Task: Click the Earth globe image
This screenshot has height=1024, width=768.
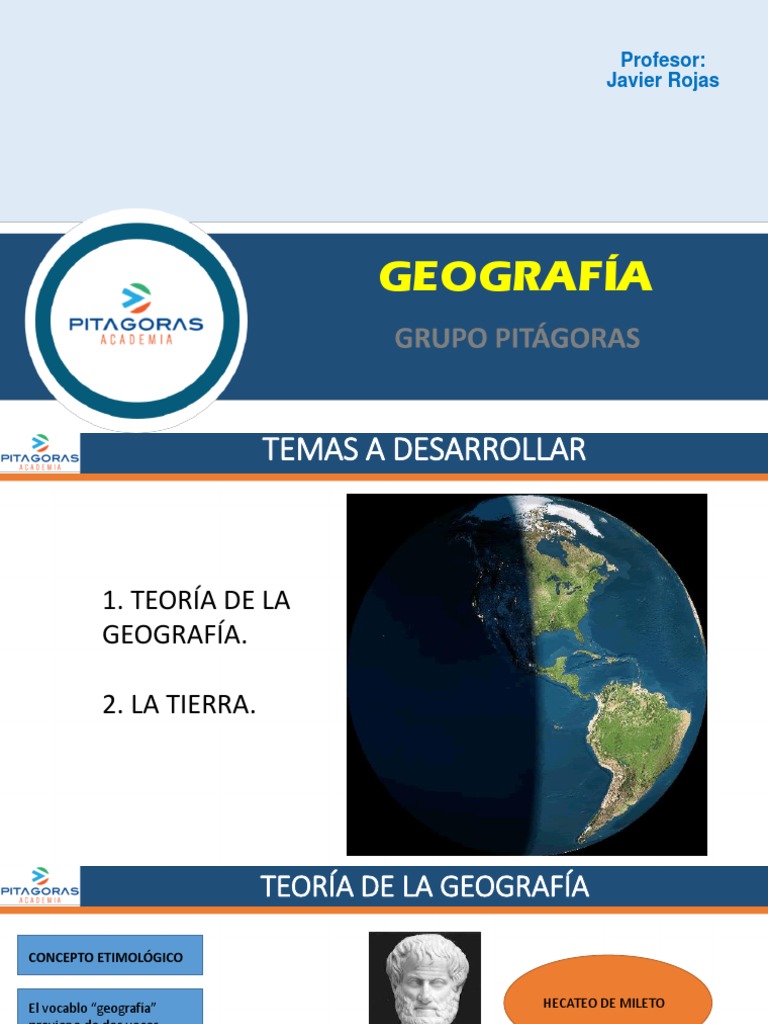Action: pyautogui.click(x=526, y=675)
